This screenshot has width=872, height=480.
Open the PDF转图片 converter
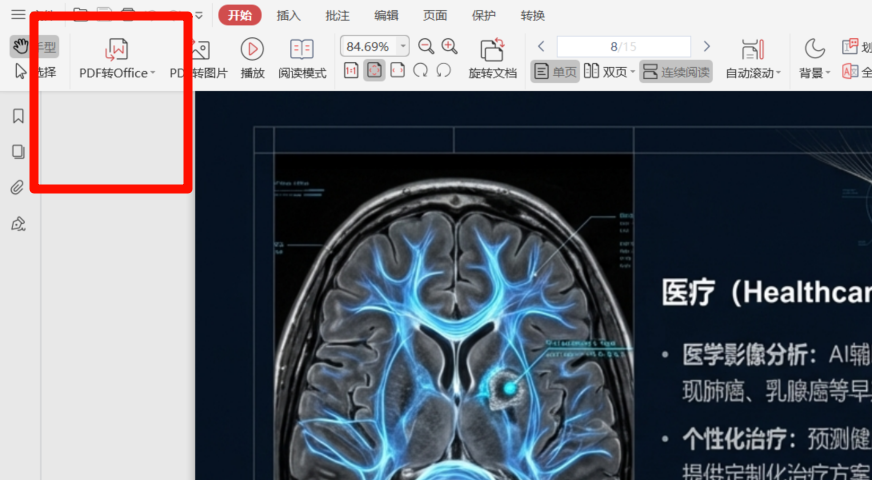pyautogui.click(x=199, y=60)
